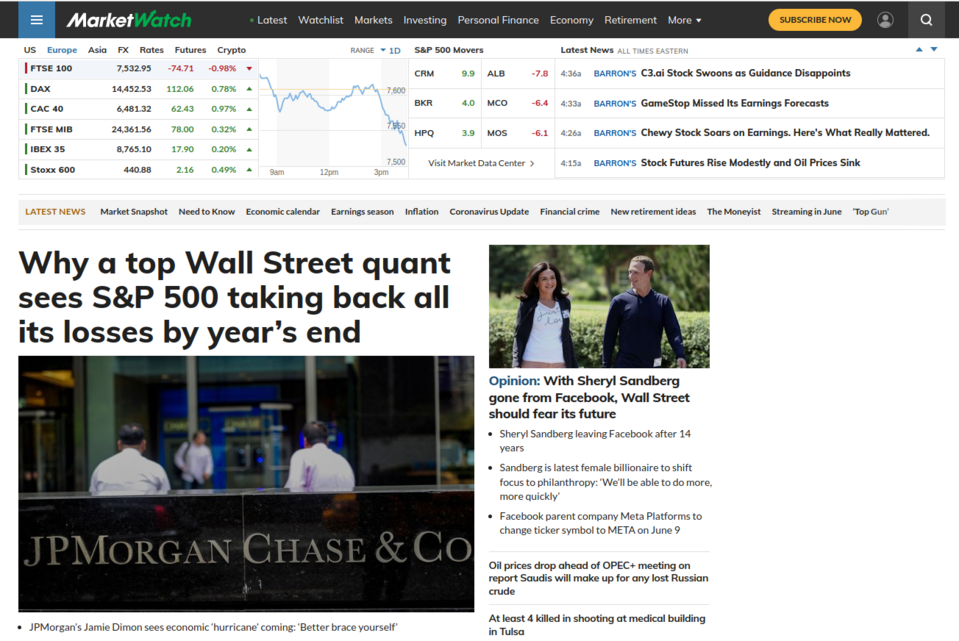Viewport: 959px width, 641px height.
Task: Click the Latest News down arrow
Action: [x=934, y=50]
